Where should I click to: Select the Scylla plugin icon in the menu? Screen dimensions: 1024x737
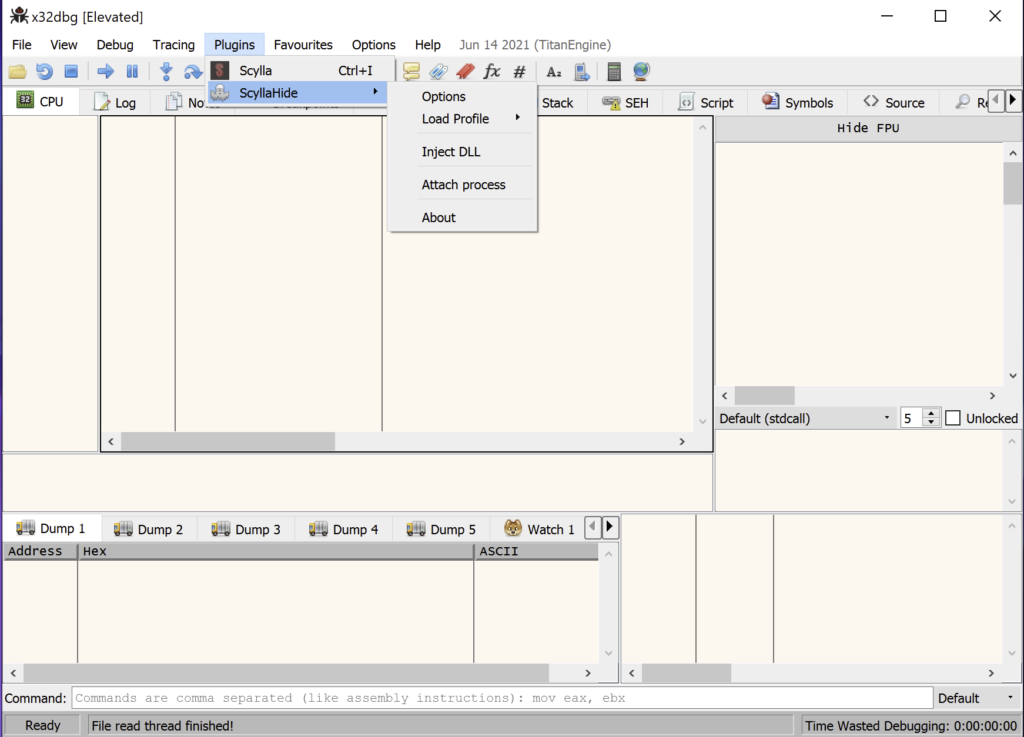coord(219,70)
